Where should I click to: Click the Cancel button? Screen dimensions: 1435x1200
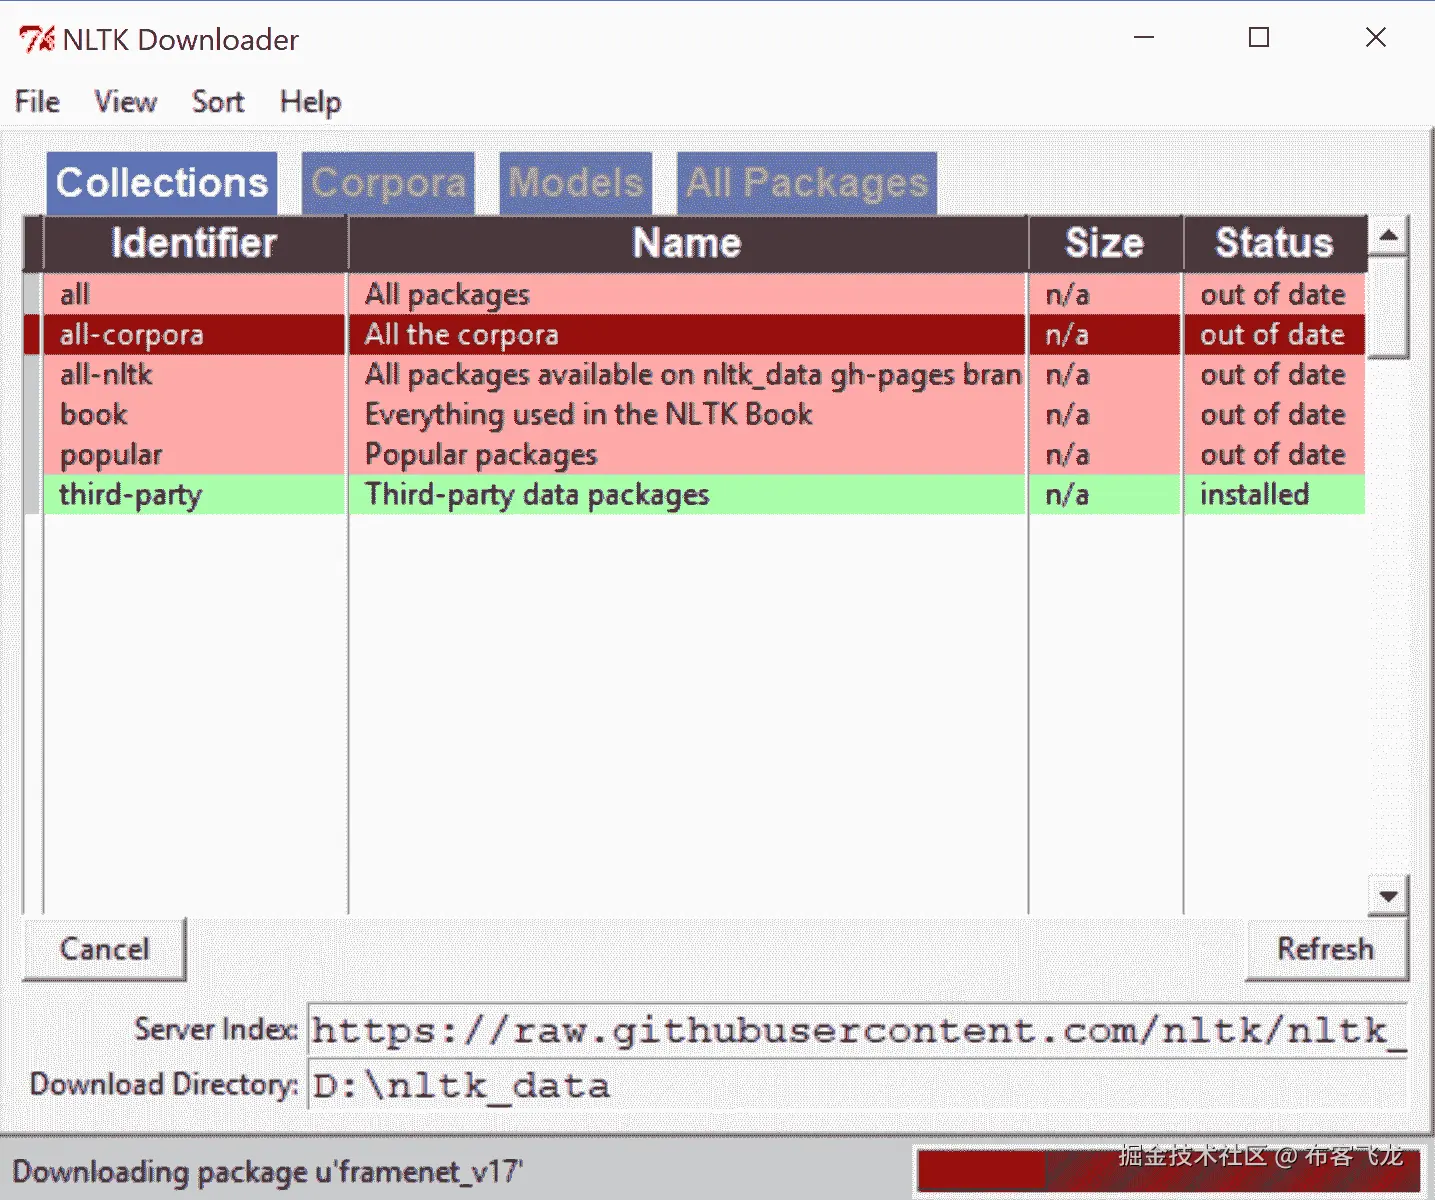click(104, 948)
